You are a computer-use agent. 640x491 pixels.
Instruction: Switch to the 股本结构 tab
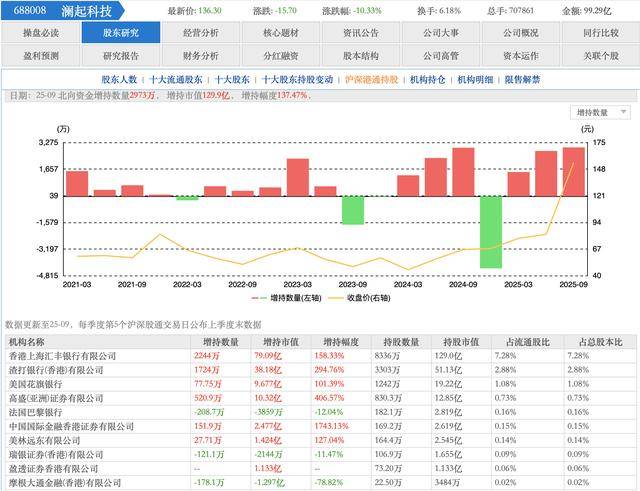361,56
